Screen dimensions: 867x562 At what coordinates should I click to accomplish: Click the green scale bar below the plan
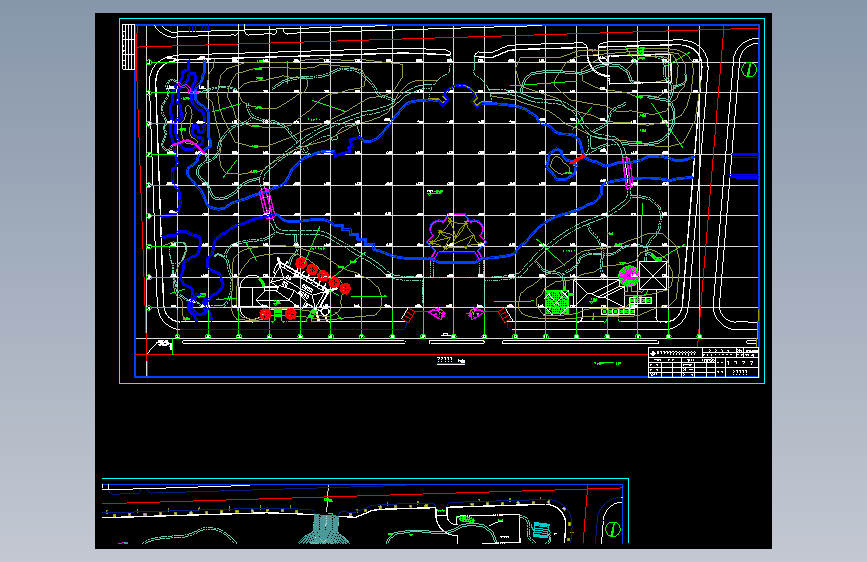(607, 363)
